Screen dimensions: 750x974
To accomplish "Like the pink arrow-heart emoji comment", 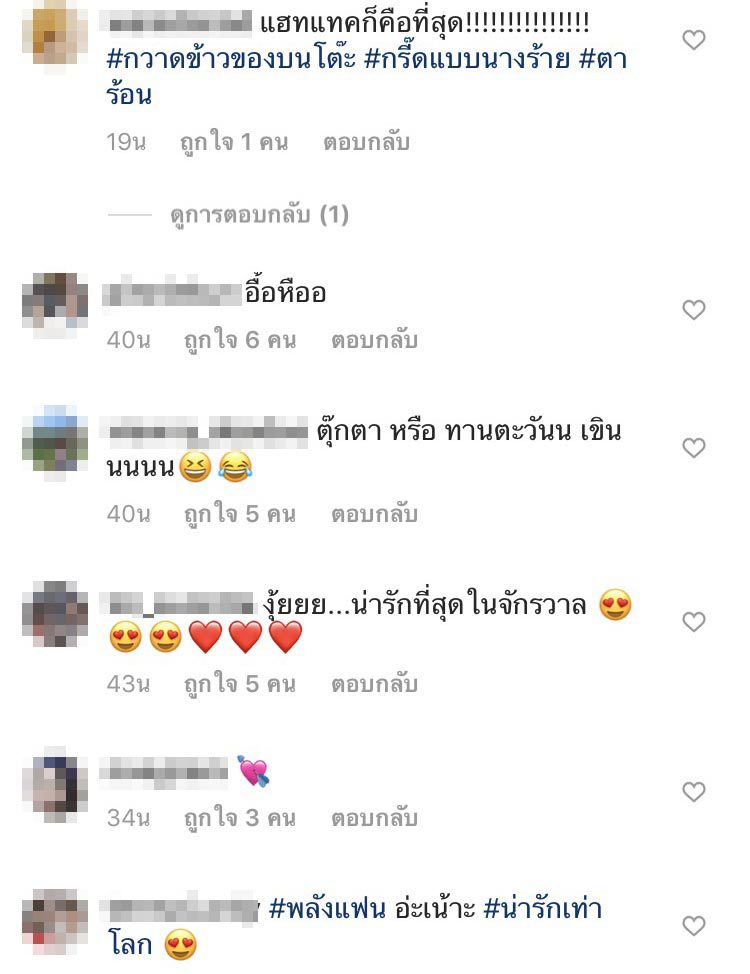I will [x=693, y=792].
